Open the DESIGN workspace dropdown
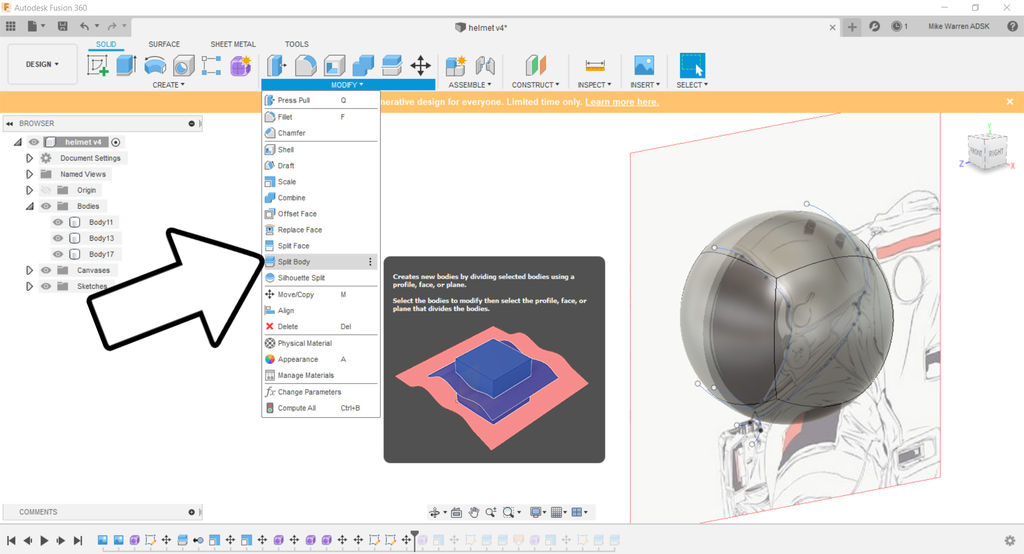This screenshot has width=1024, height=554. point(42,64)
